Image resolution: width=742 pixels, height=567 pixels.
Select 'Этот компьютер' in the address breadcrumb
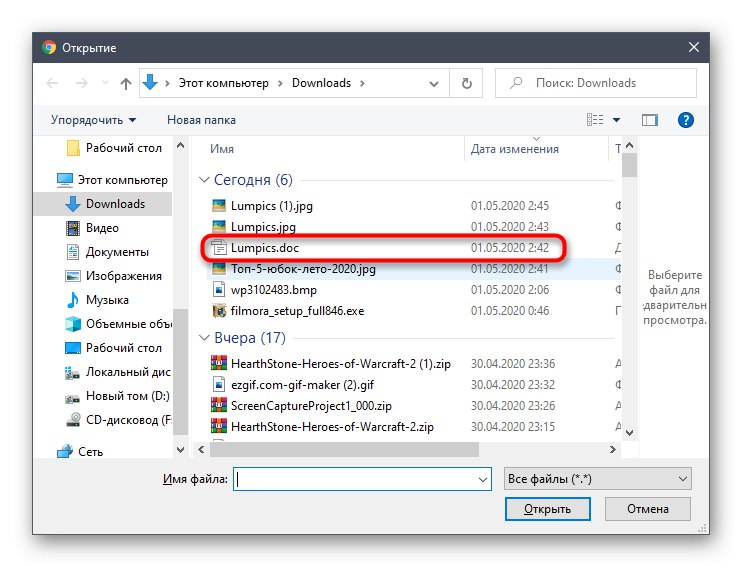(223, 83)
